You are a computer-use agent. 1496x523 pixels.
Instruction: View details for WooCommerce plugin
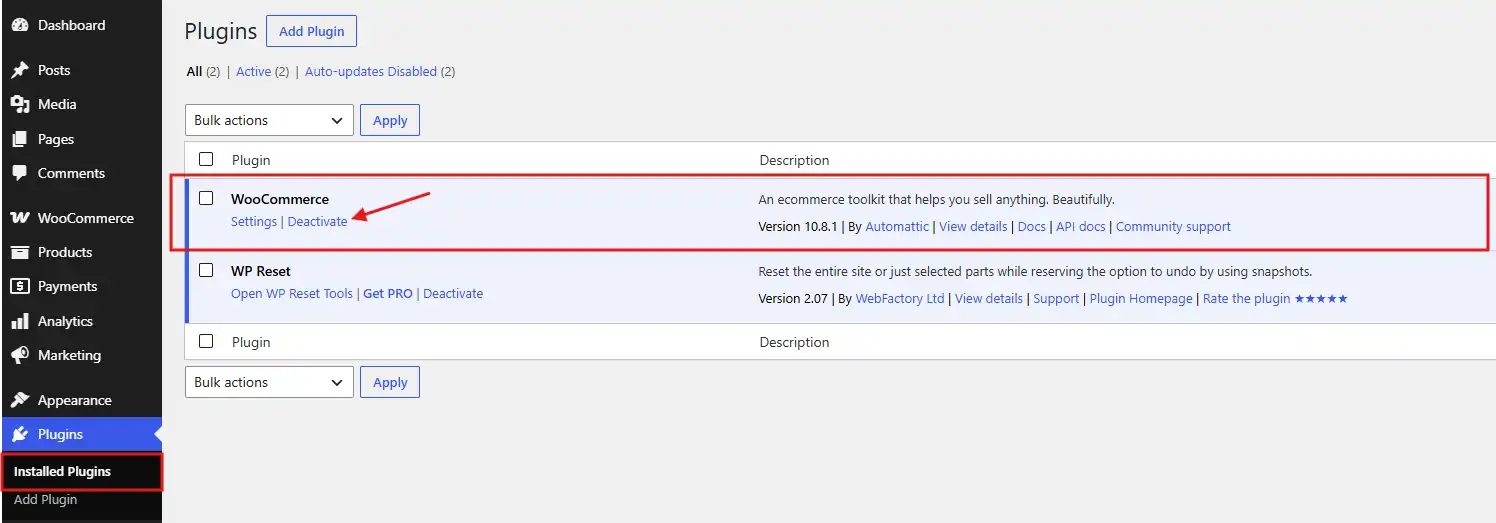(973, 227)
